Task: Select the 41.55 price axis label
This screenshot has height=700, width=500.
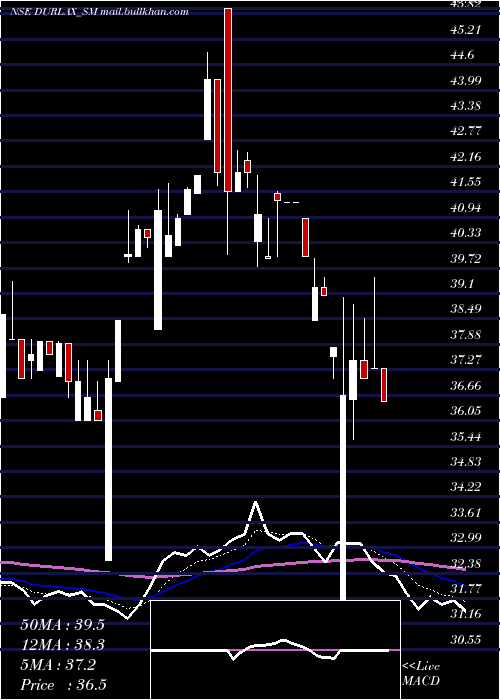Action: [x=466, y=182]
